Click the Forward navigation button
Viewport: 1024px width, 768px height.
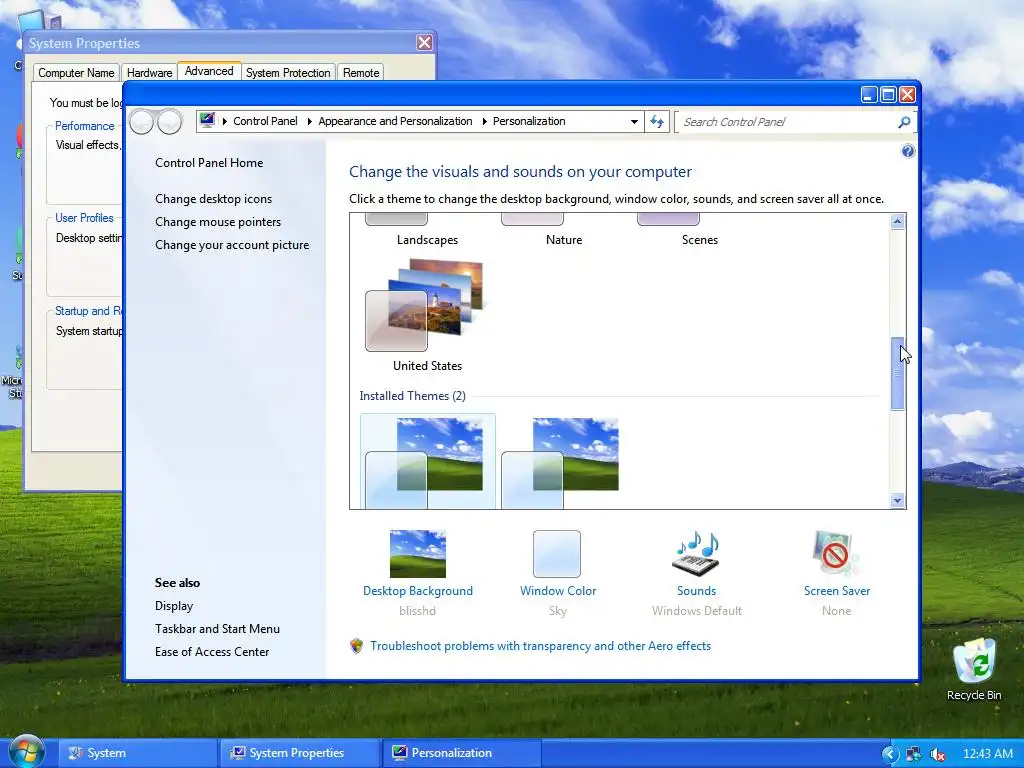[169, 122]
